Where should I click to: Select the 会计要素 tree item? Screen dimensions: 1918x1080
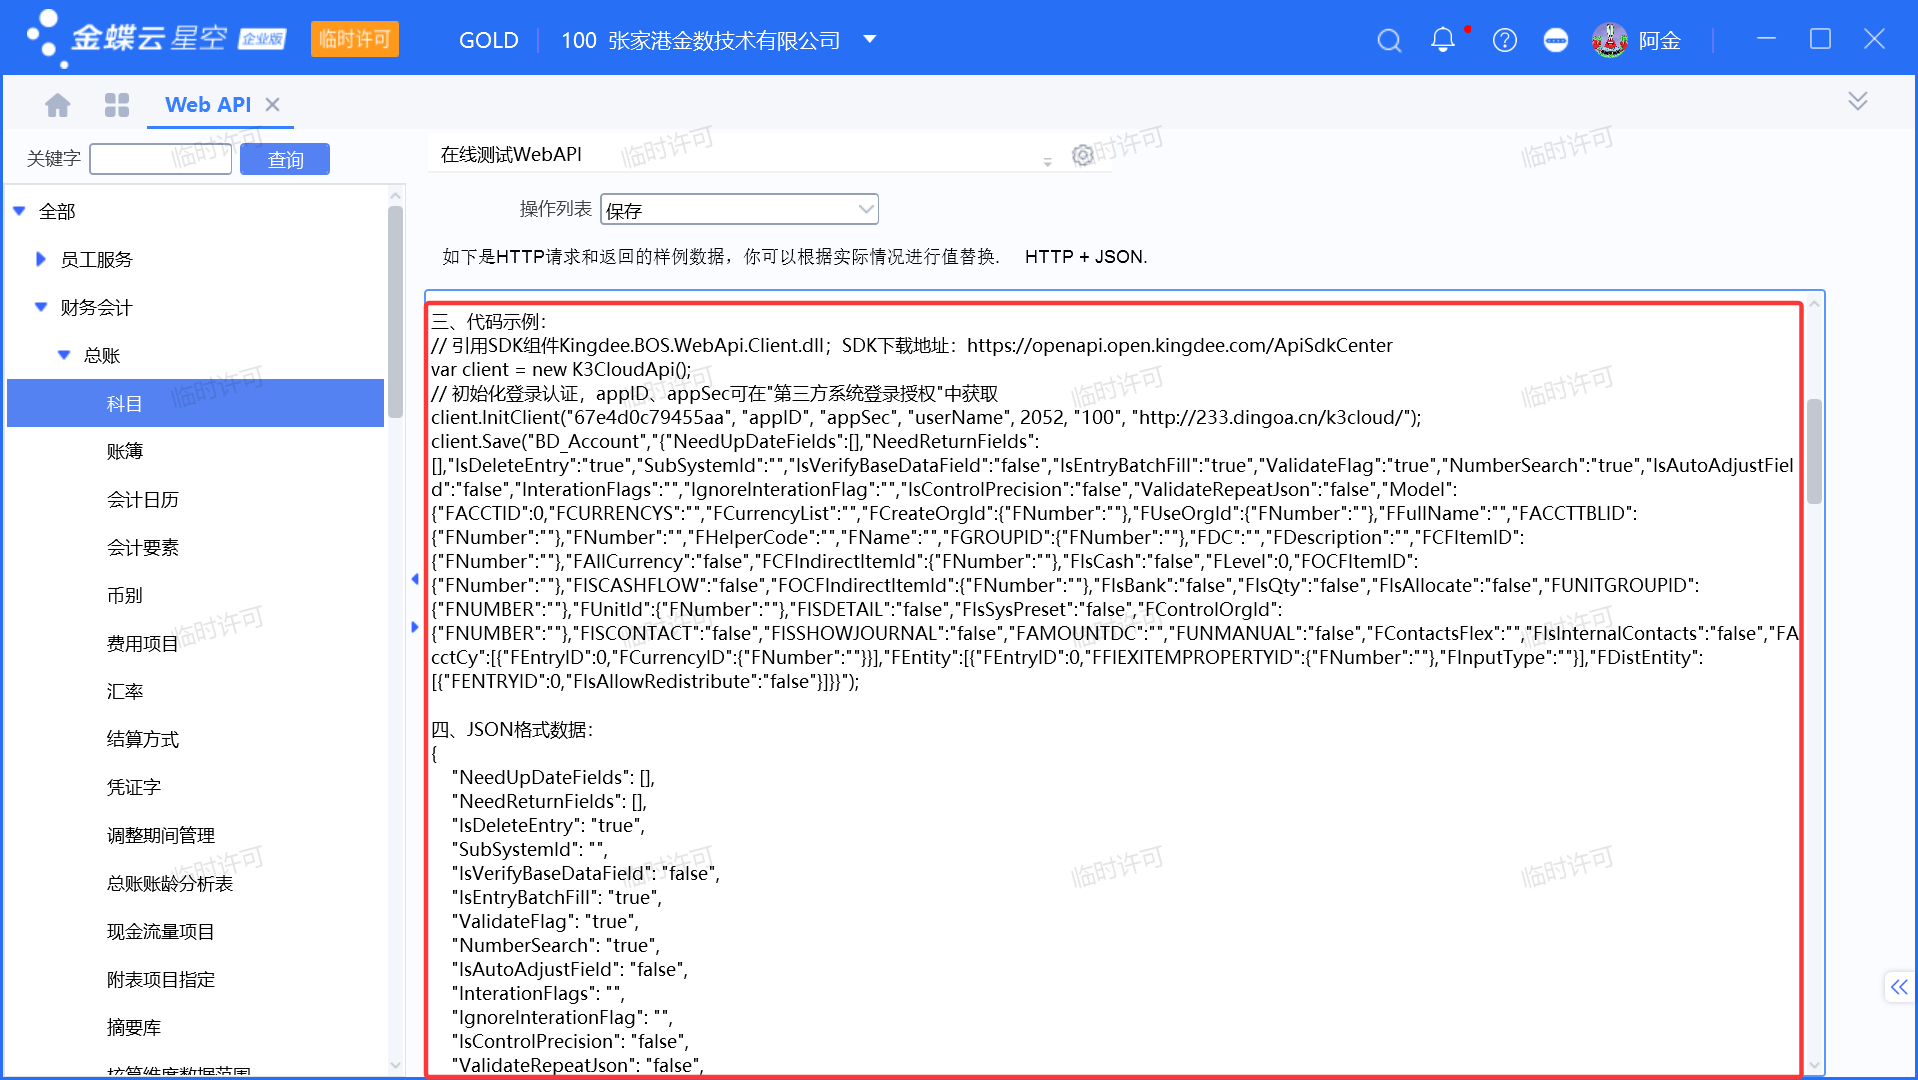(143, 547)
